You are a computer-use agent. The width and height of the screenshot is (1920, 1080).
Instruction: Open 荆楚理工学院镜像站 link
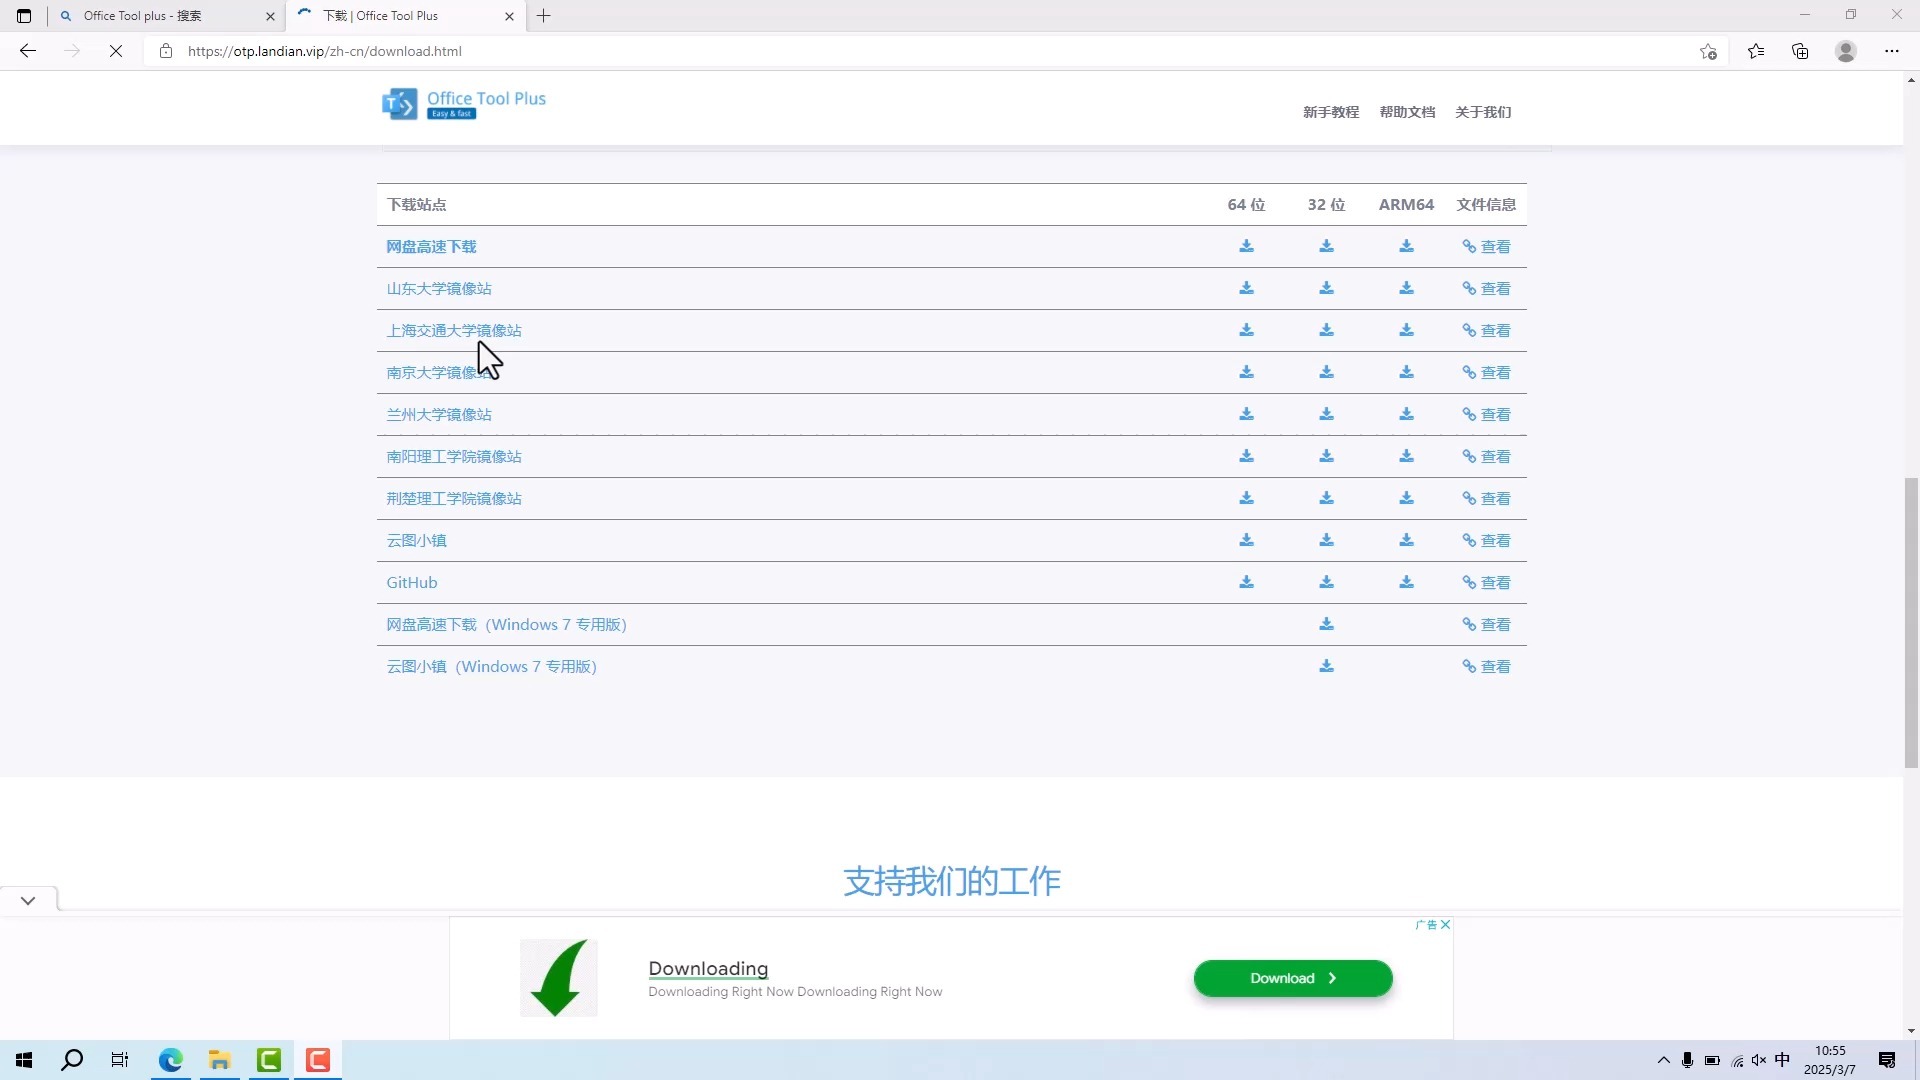click(x=454, y=498)
